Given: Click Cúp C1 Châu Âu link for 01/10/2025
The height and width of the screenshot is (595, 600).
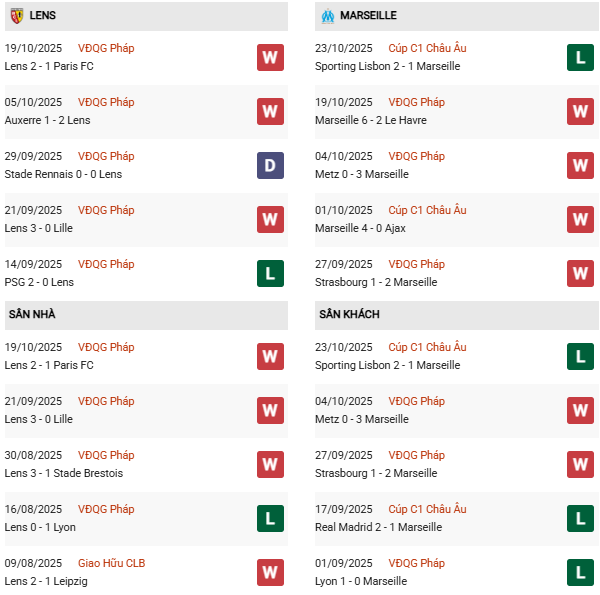Looking at the screenshot, I should click(x=427, y=210).
